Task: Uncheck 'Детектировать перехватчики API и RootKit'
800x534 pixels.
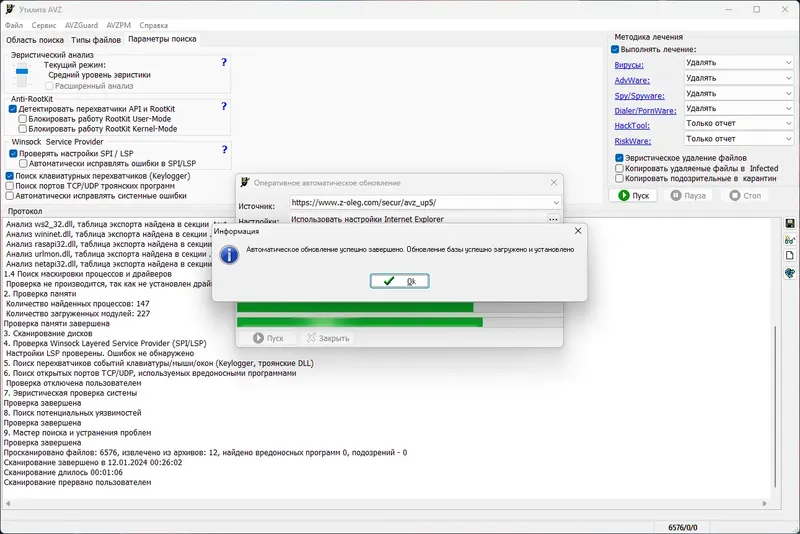Action: click(13, 109)
